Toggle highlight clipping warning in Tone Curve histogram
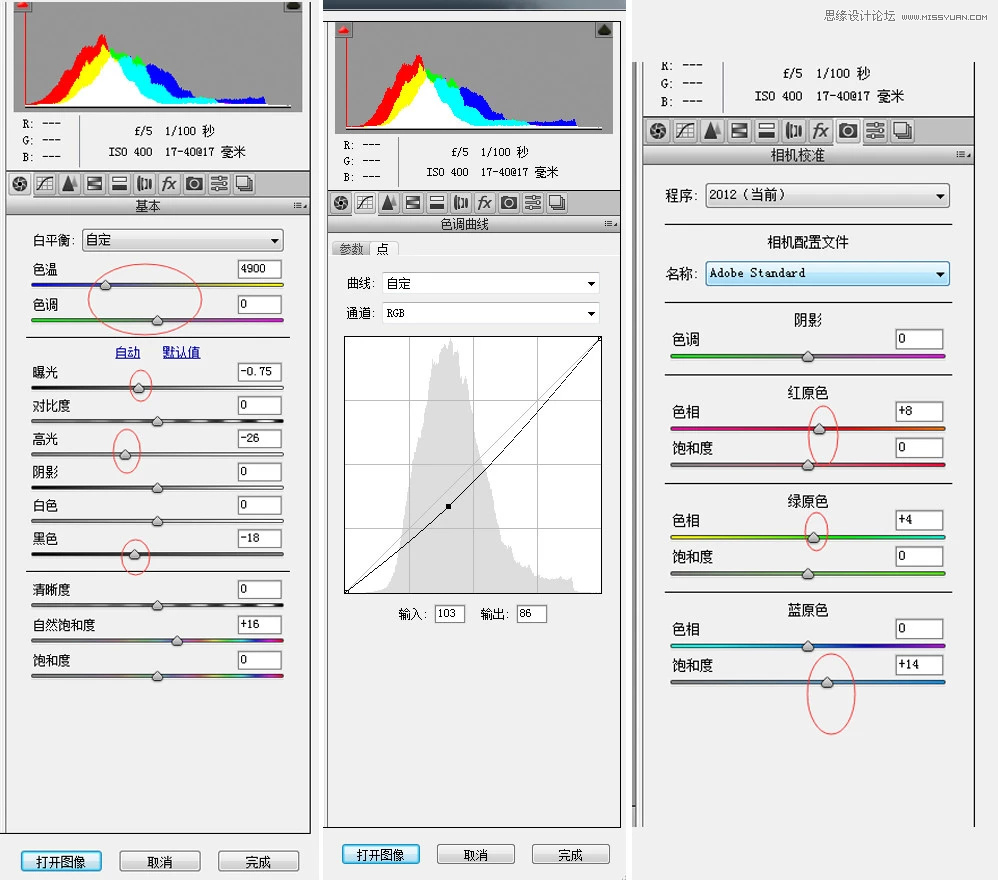This screenshot has height=880, width=998. pos(603,31)
